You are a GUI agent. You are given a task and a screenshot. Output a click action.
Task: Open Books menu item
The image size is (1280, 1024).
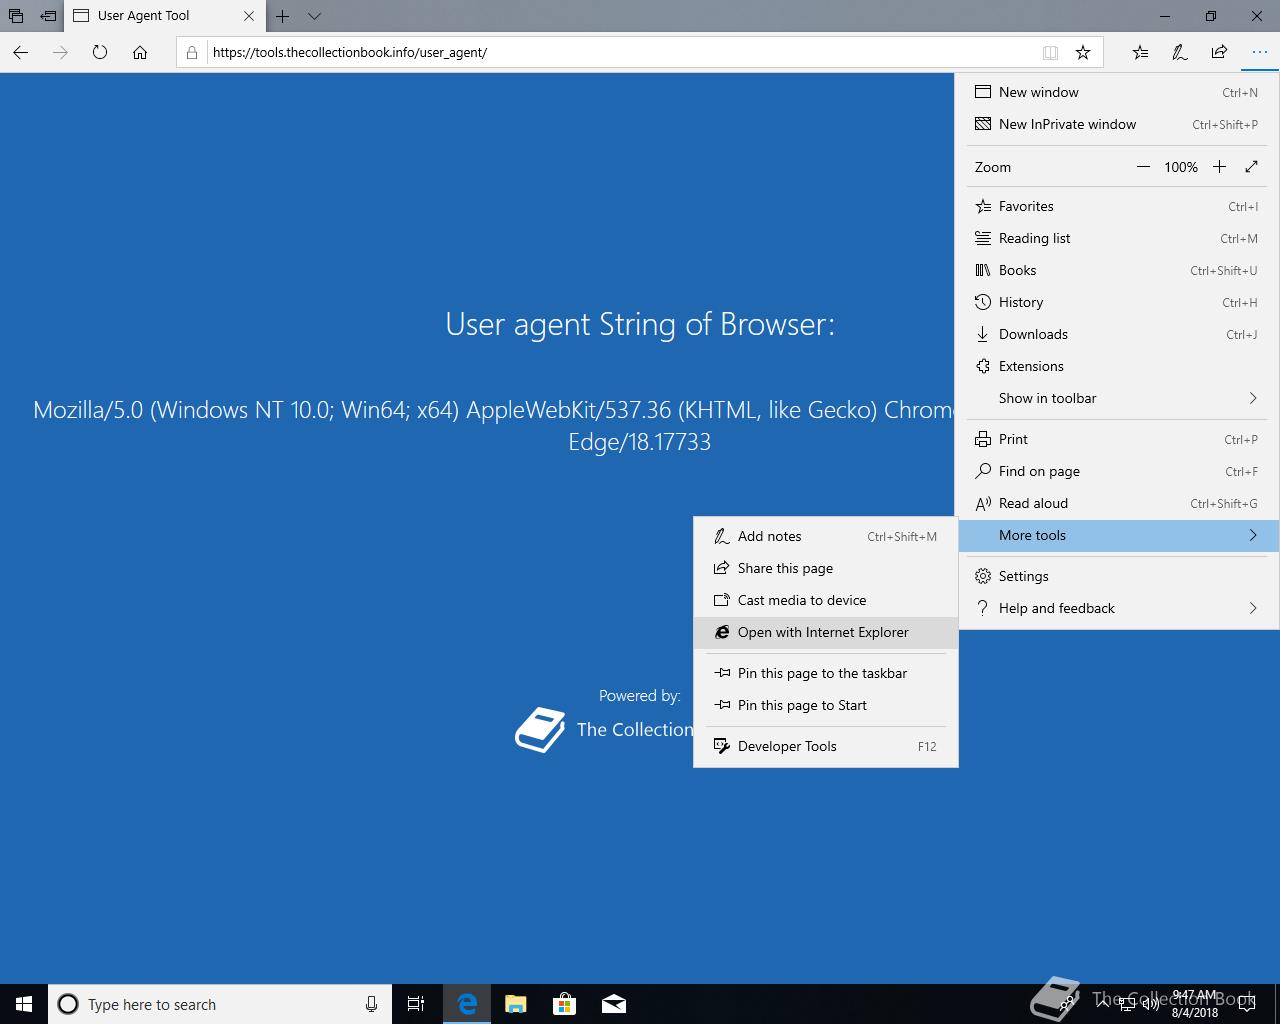pyautogui.click(x=1117, y=270)
